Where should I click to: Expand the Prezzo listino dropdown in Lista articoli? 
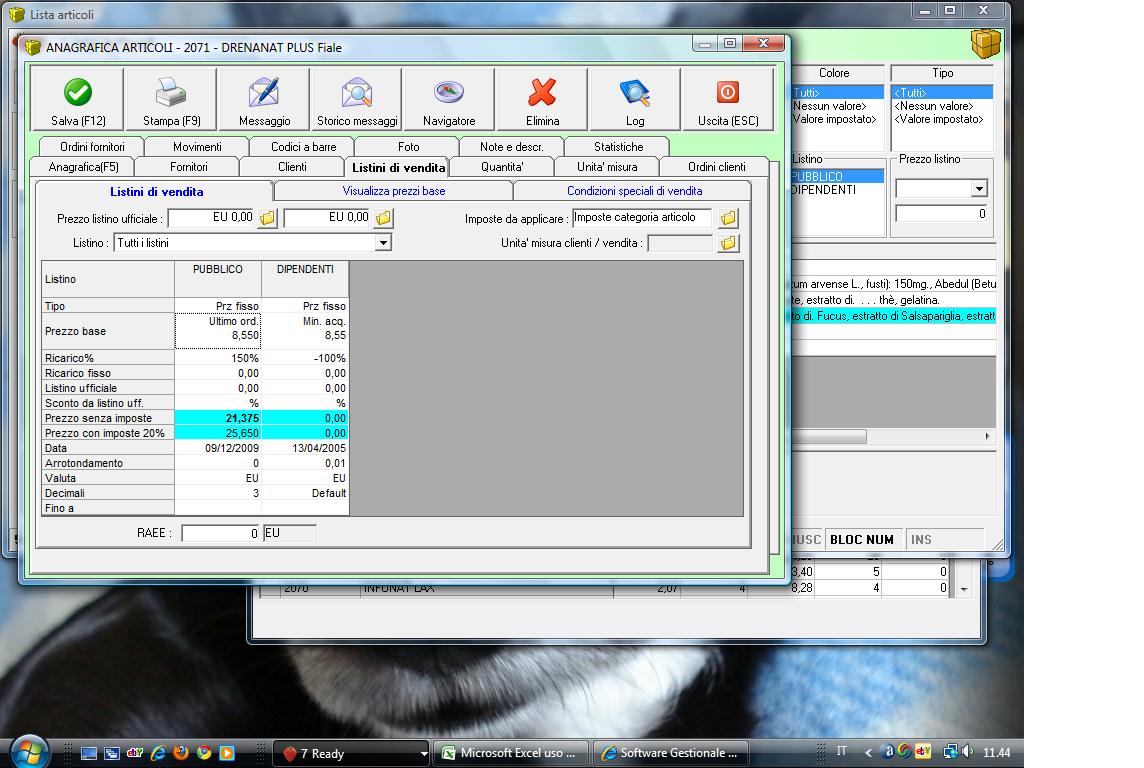[978, 189]
